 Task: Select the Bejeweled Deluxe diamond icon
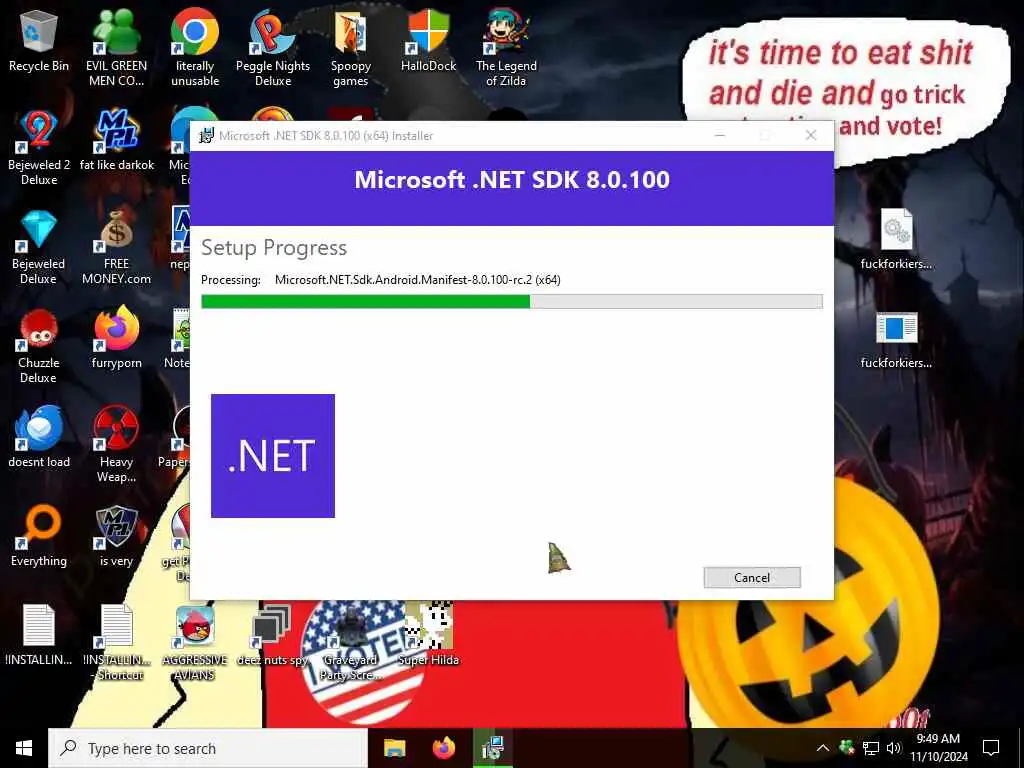pyautogui.click(x=39, y=247)
